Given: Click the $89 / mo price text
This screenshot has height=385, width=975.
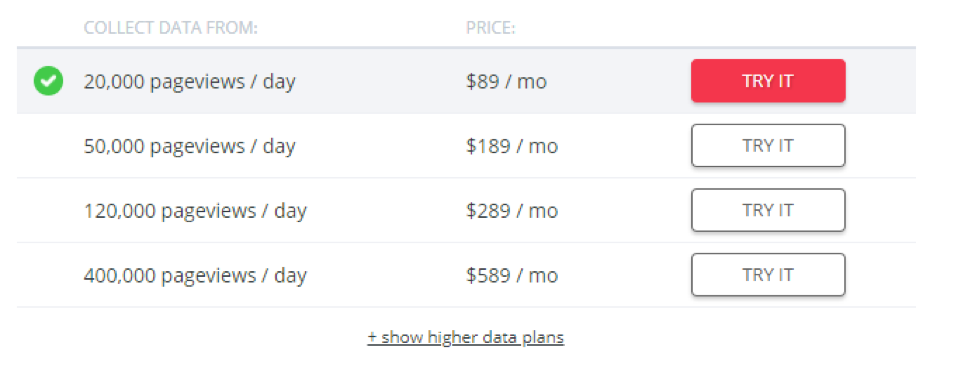Looking at the screenshot, I should [506, 81].
